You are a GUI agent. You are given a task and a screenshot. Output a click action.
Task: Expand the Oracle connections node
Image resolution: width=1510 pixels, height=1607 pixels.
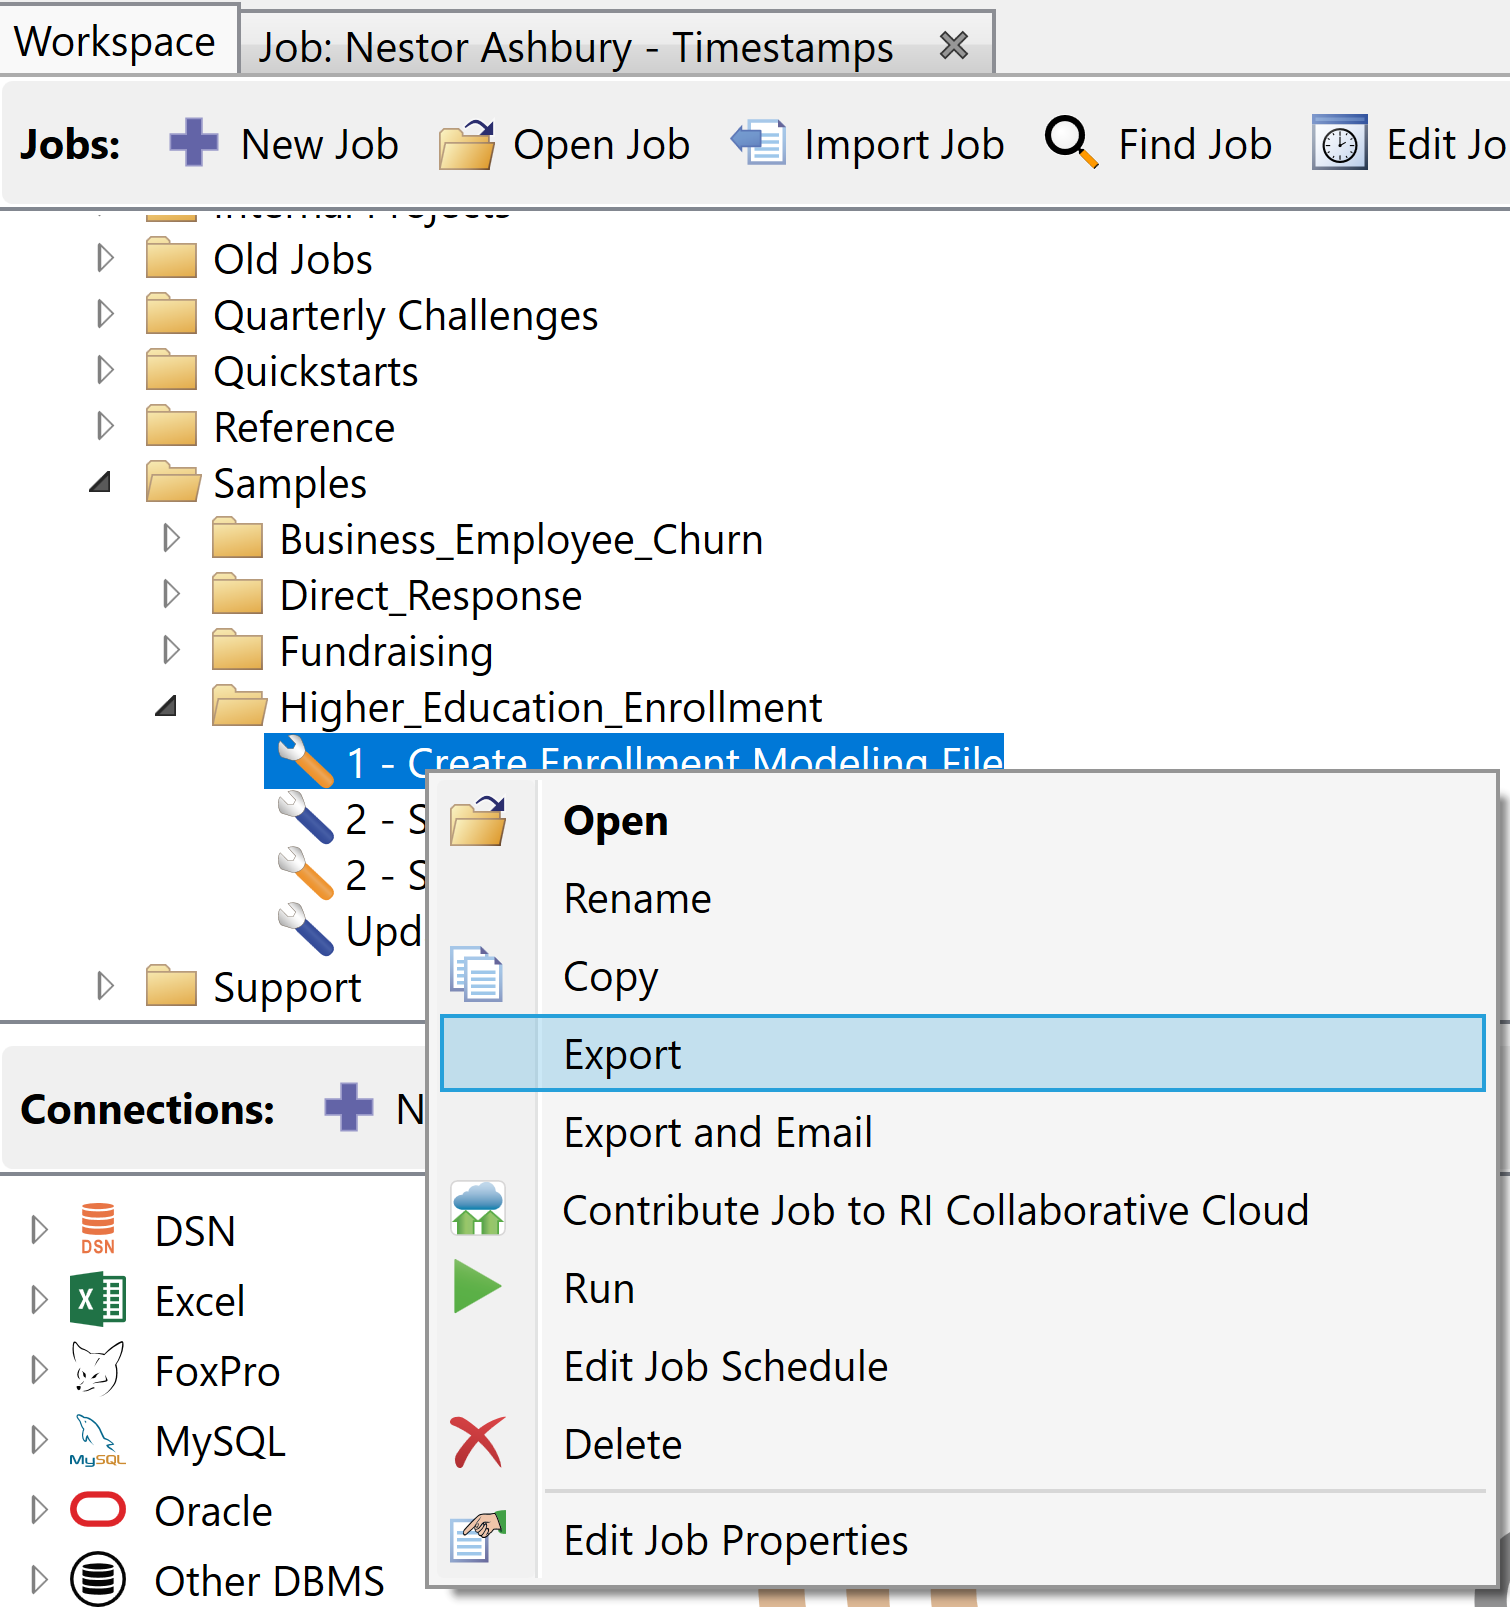pyautogui.click(x=39, y=1509)
